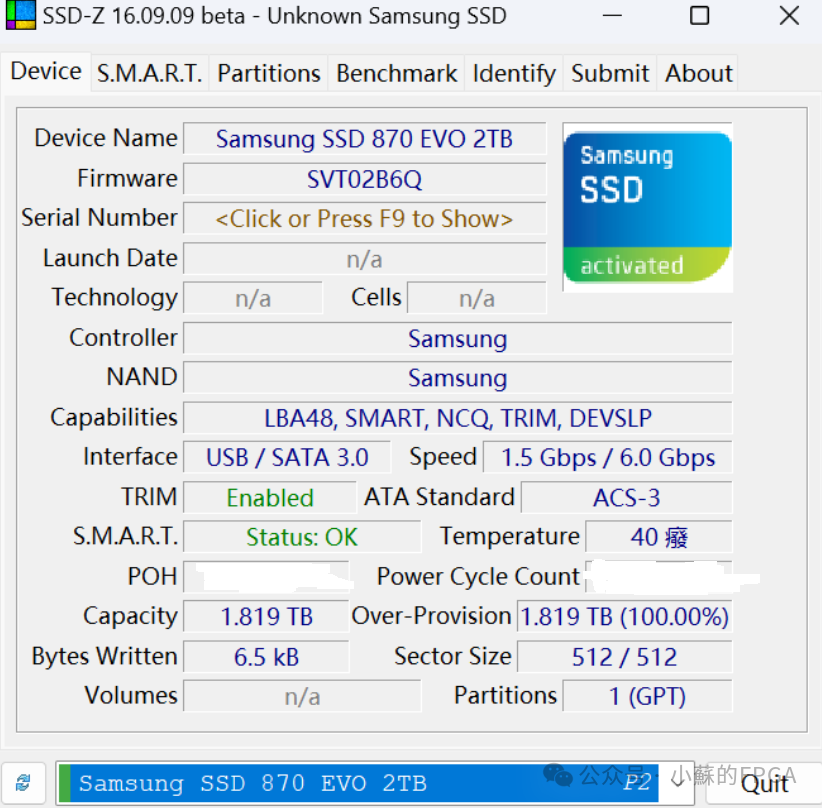Switch to the Device tab

click(x=46, y=72)
